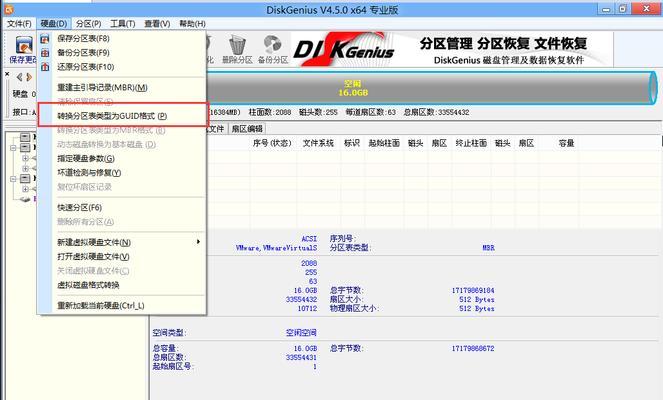This screenshot has width=663, height=400.
Task: Switch to the 扇区编辑 tab
Action: (247, 129)
